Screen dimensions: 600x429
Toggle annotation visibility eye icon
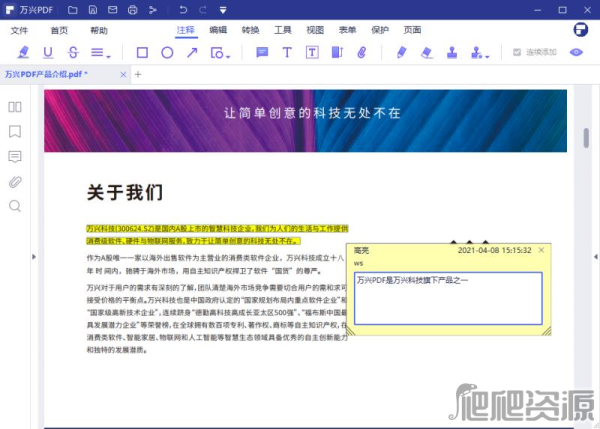tap(576, 52)
